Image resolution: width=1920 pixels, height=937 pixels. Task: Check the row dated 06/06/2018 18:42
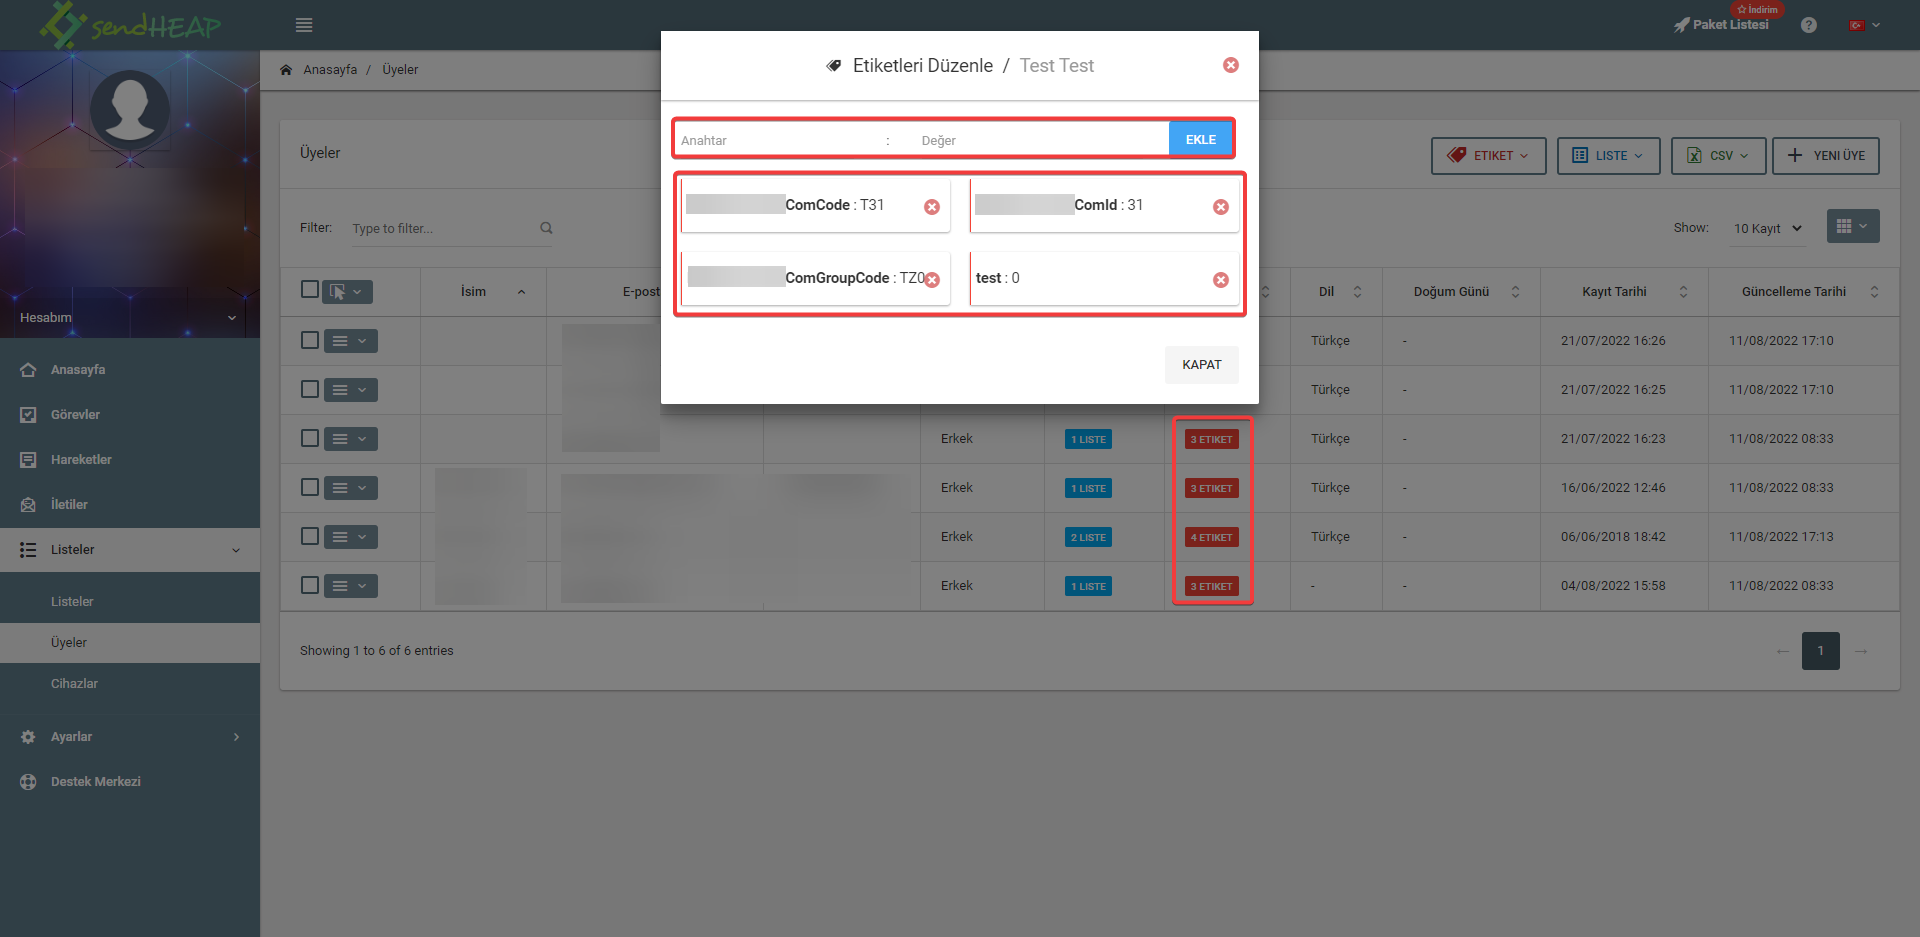pyautogui.click(x=310, y=536)
